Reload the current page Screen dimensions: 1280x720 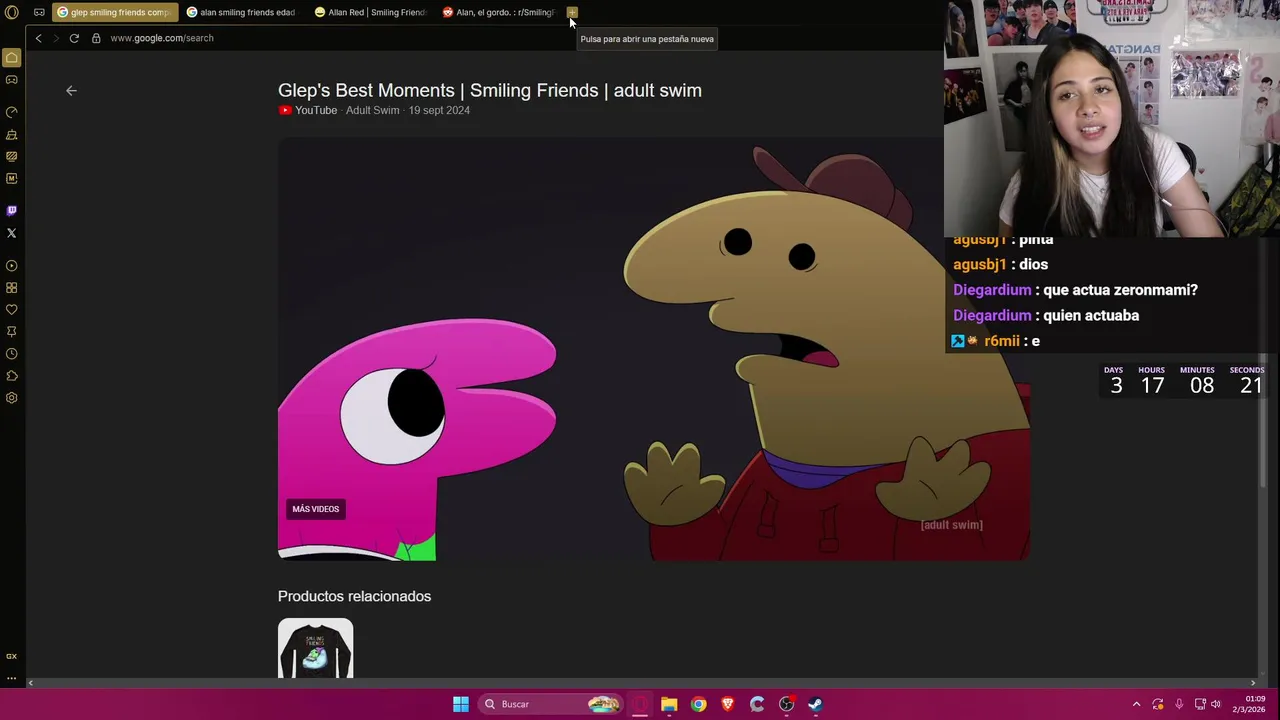click(x=74, y=38)
